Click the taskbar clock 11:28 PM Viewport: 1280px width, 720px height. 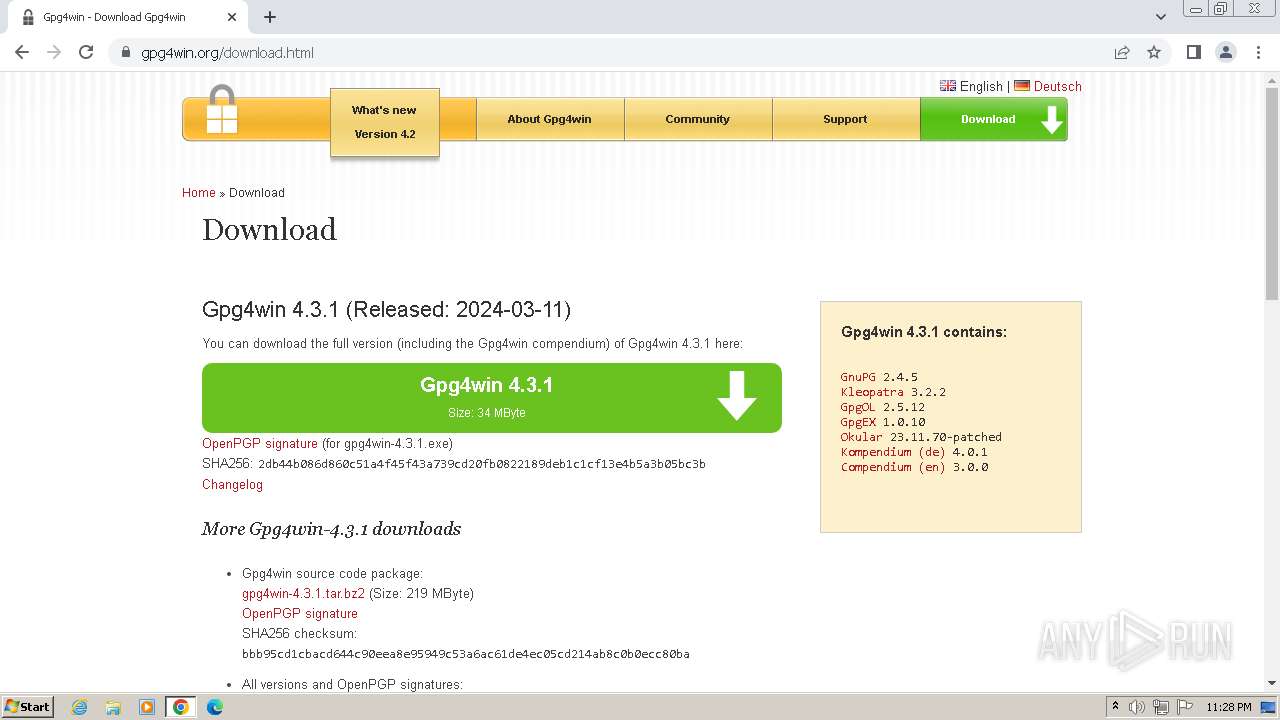(x=1229, y=707)
